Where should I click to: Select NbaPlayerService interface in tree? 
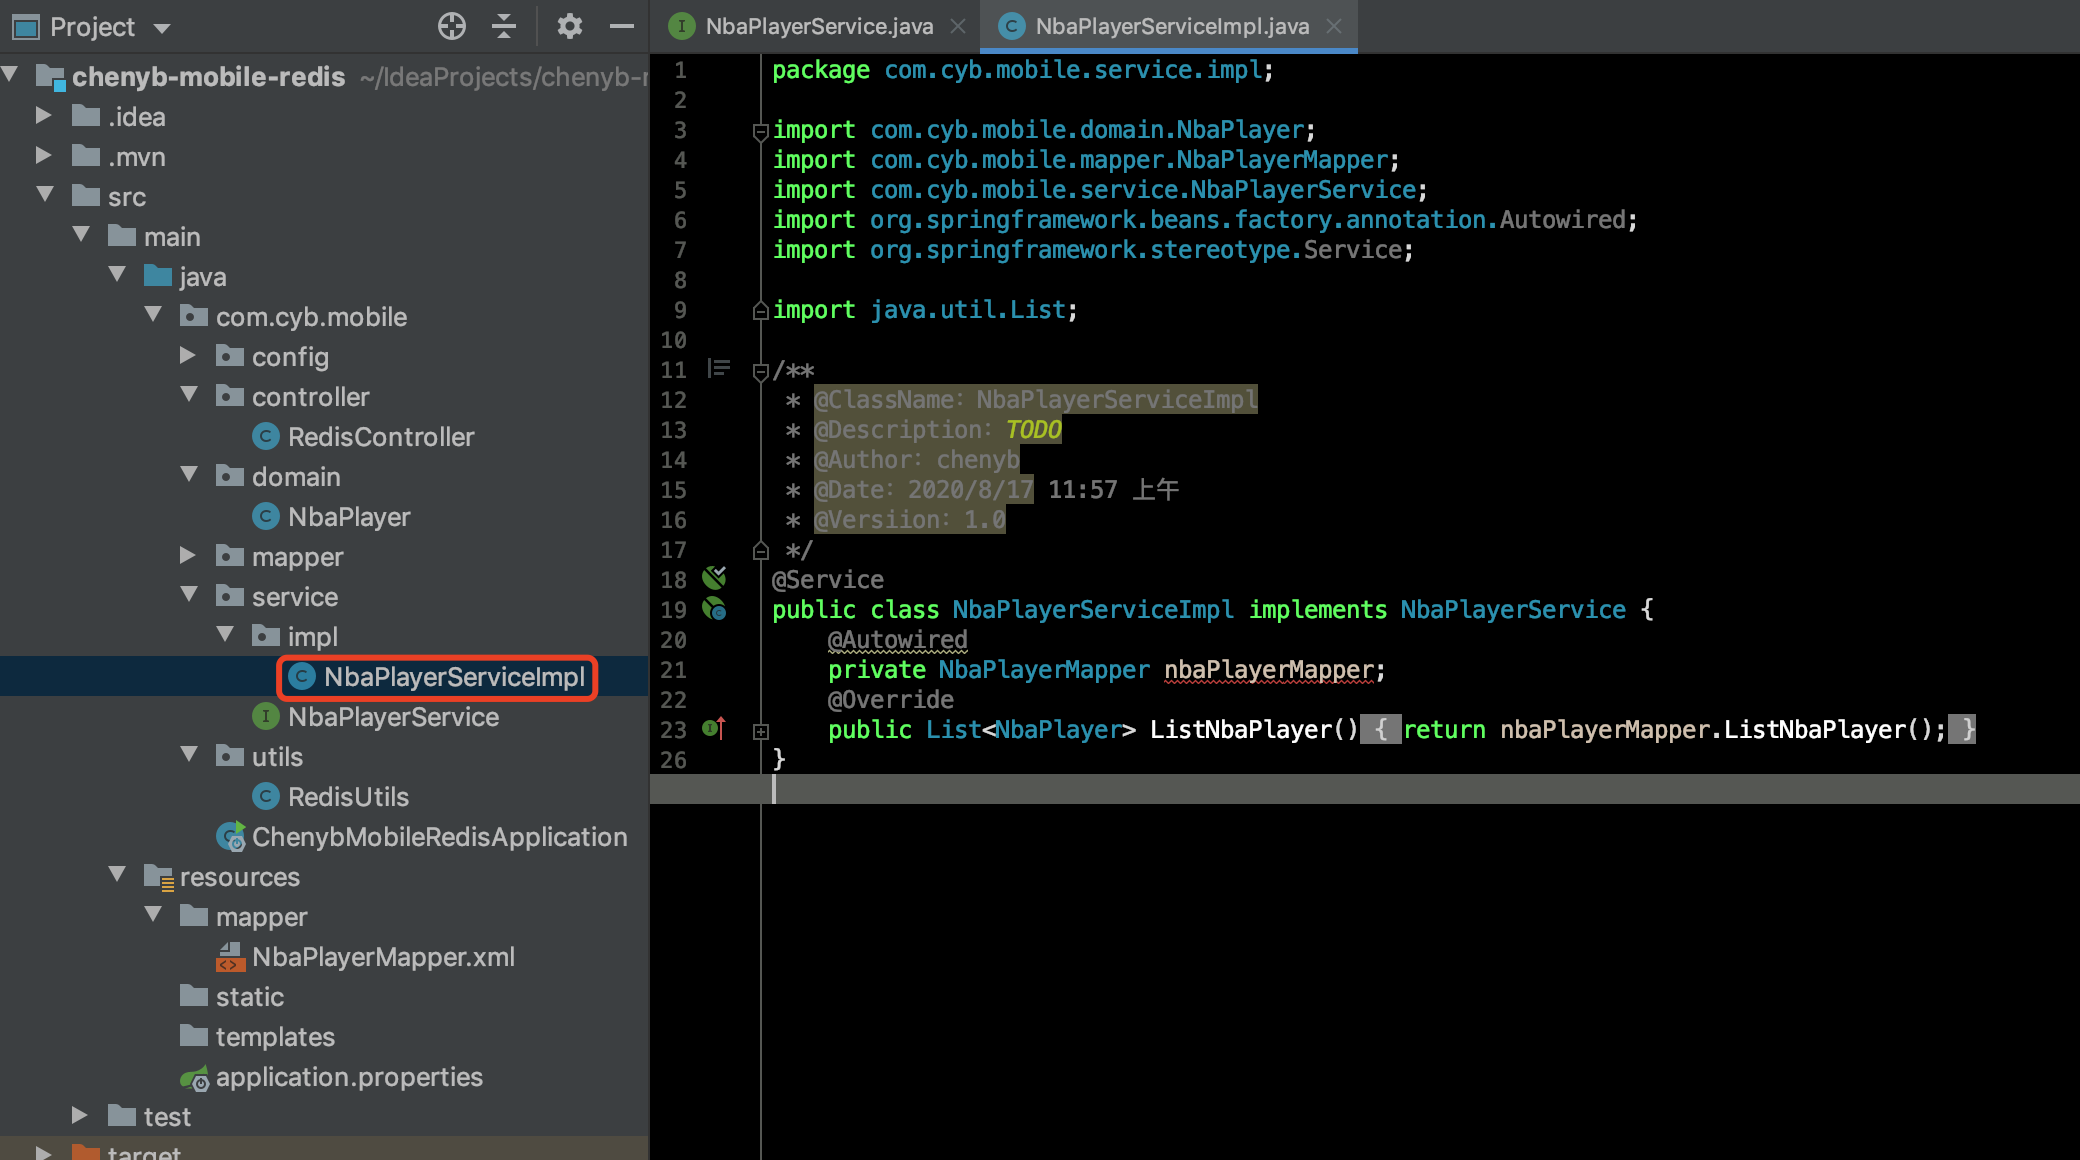point(393,717)
